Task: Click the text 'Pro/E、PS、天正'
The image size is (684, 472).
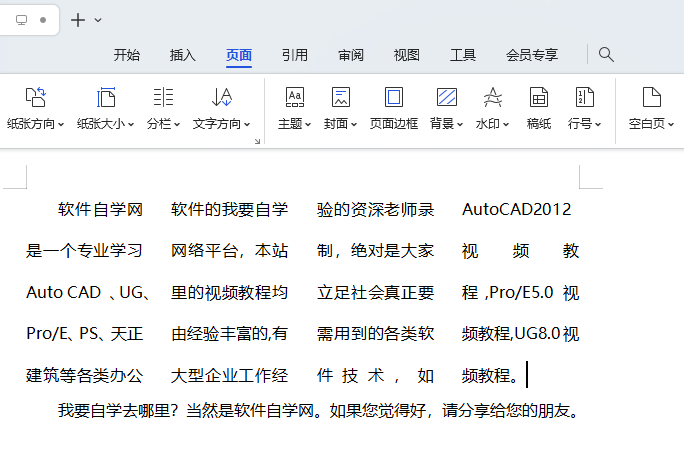Action: pos(85,334)
